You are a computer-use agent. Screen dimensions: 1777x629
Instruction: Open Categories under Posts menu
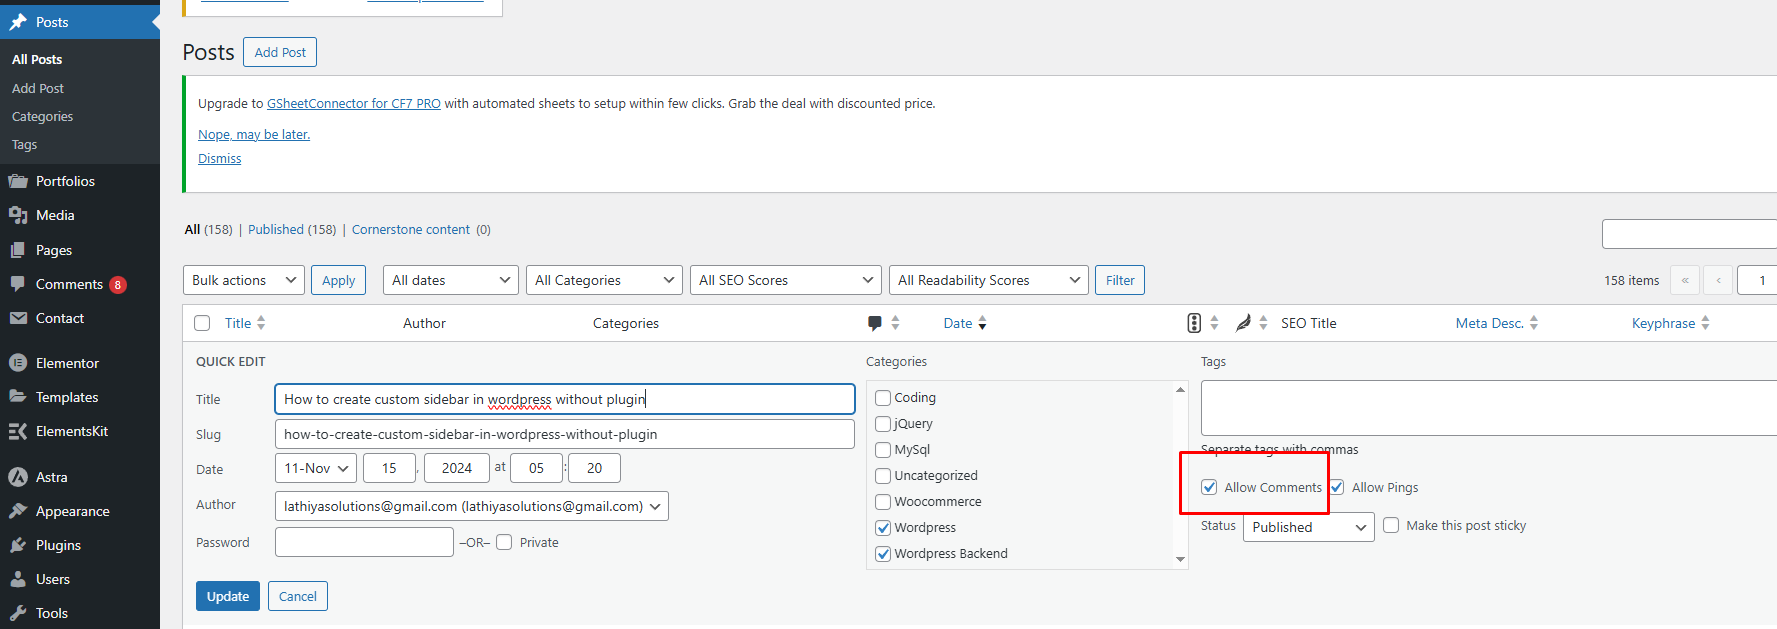tap(42, 116)
